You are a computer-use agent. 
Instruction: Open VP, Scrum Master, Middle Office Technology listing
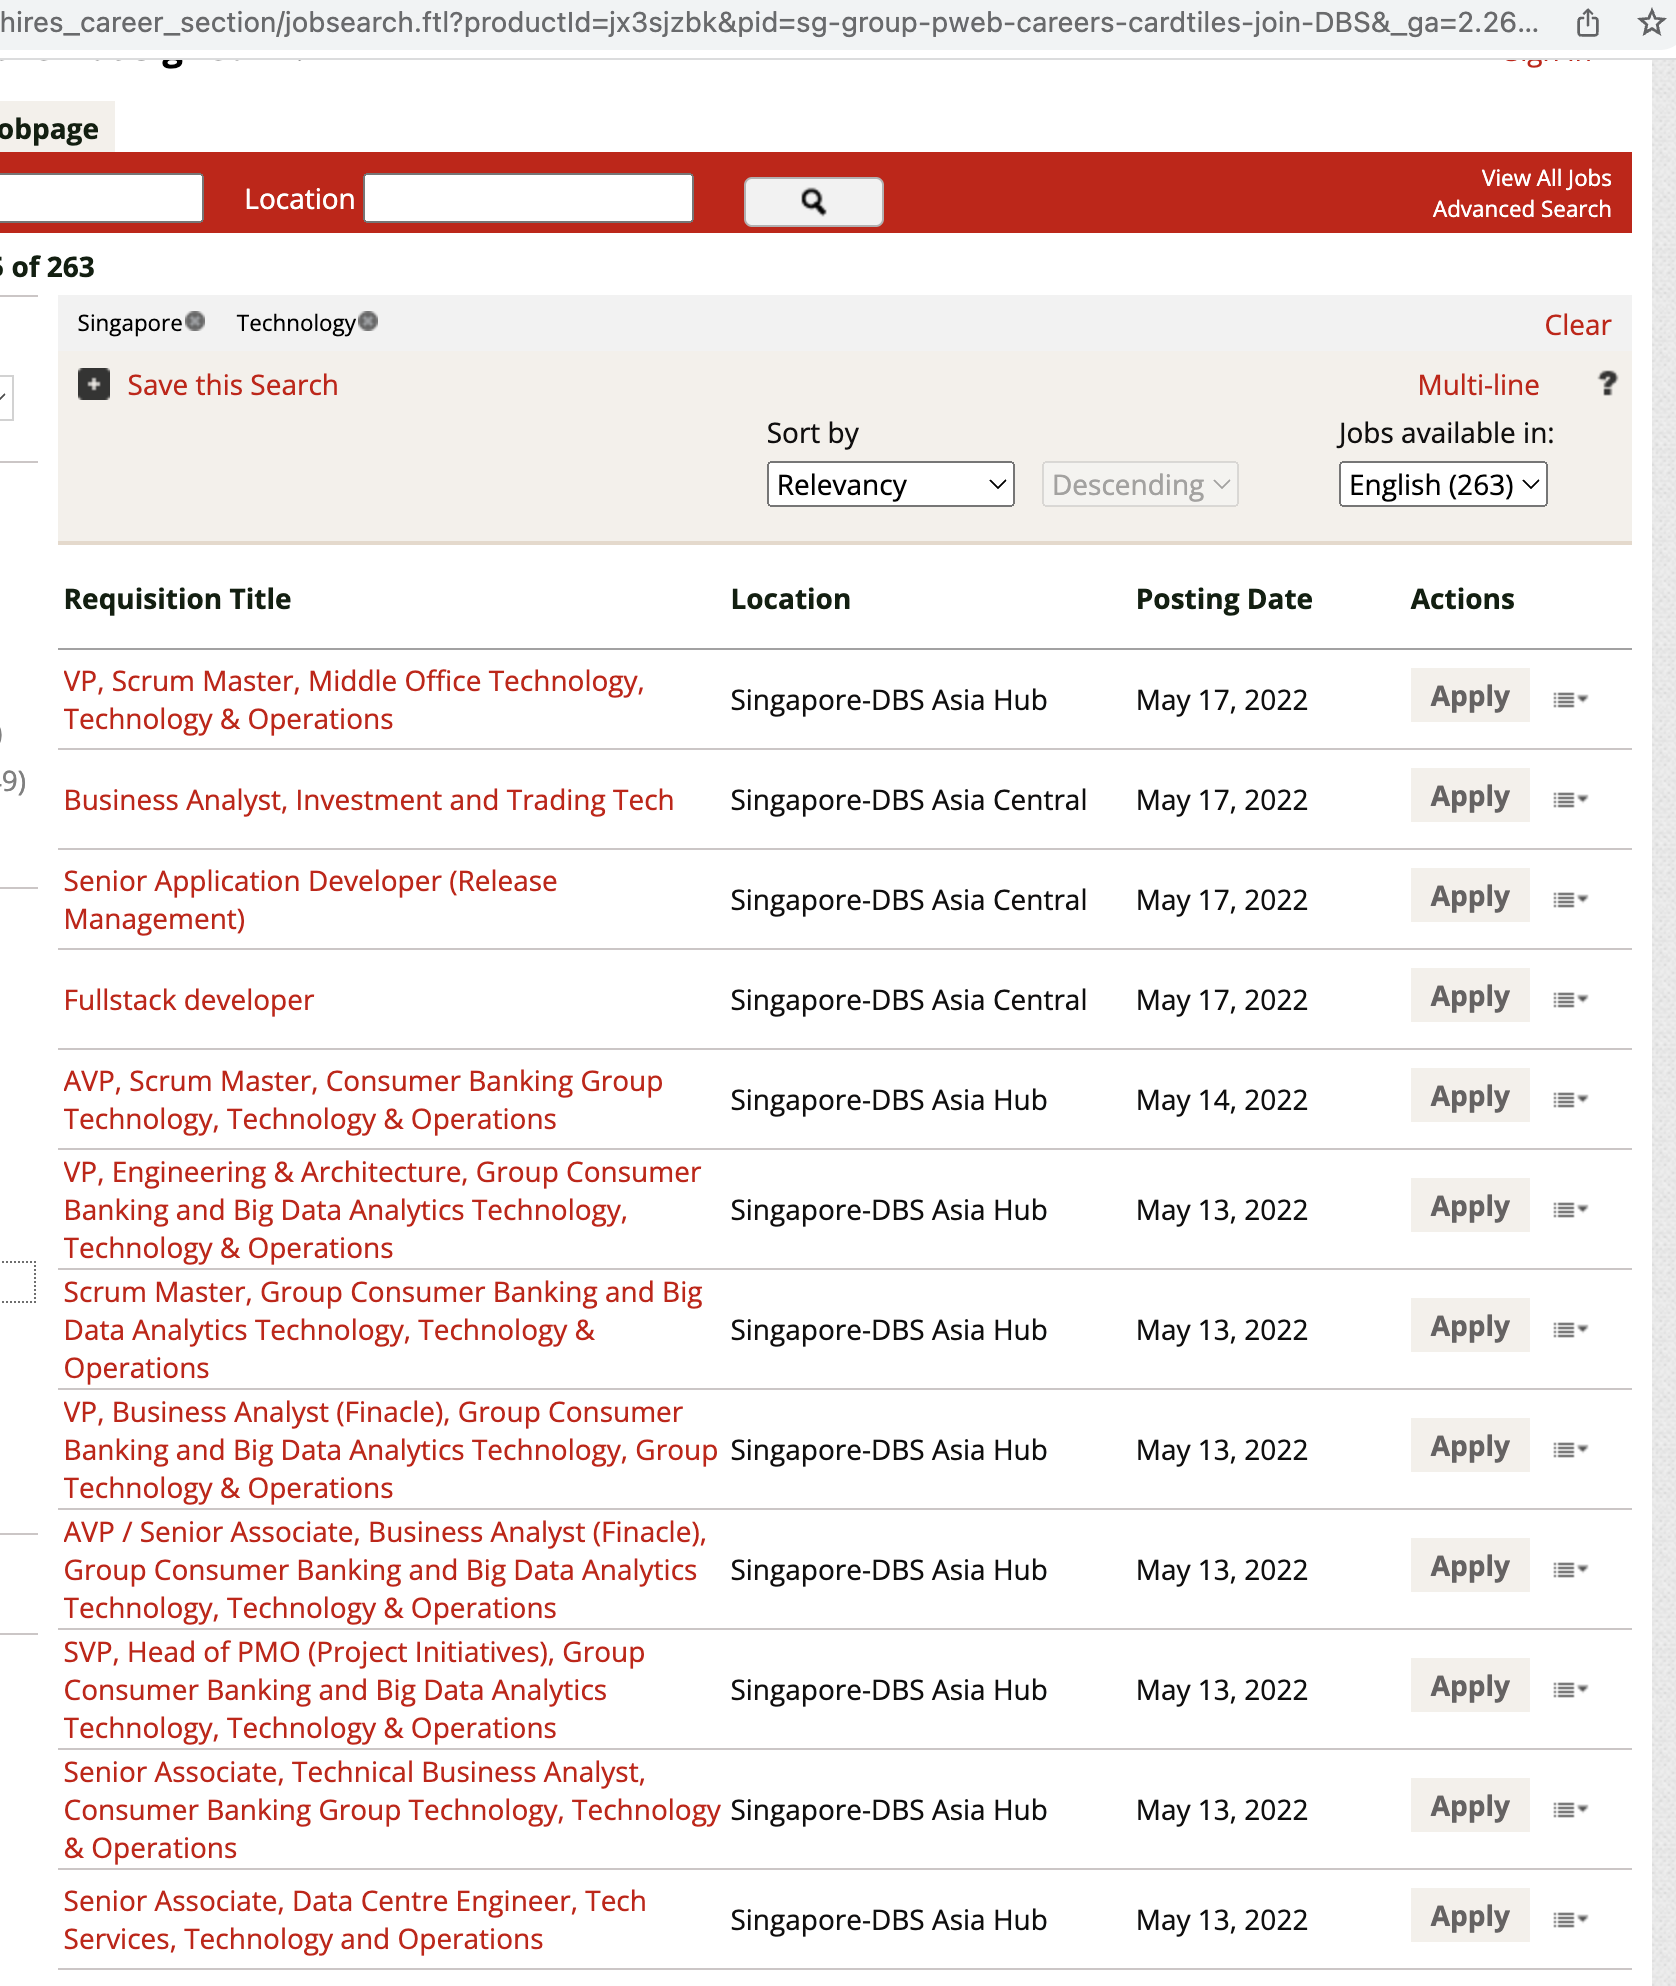tap(354, 700)
